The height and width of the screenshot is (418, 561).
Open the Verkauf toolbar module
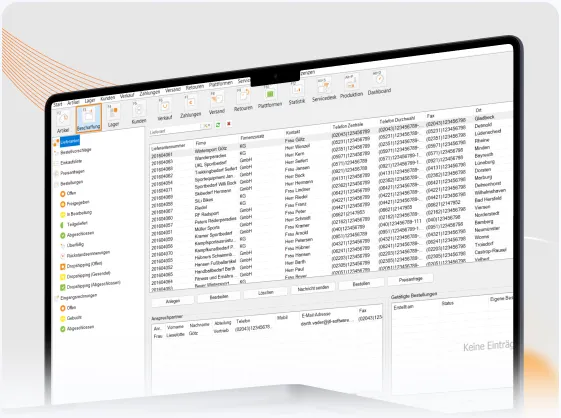[x=165, y=109]
